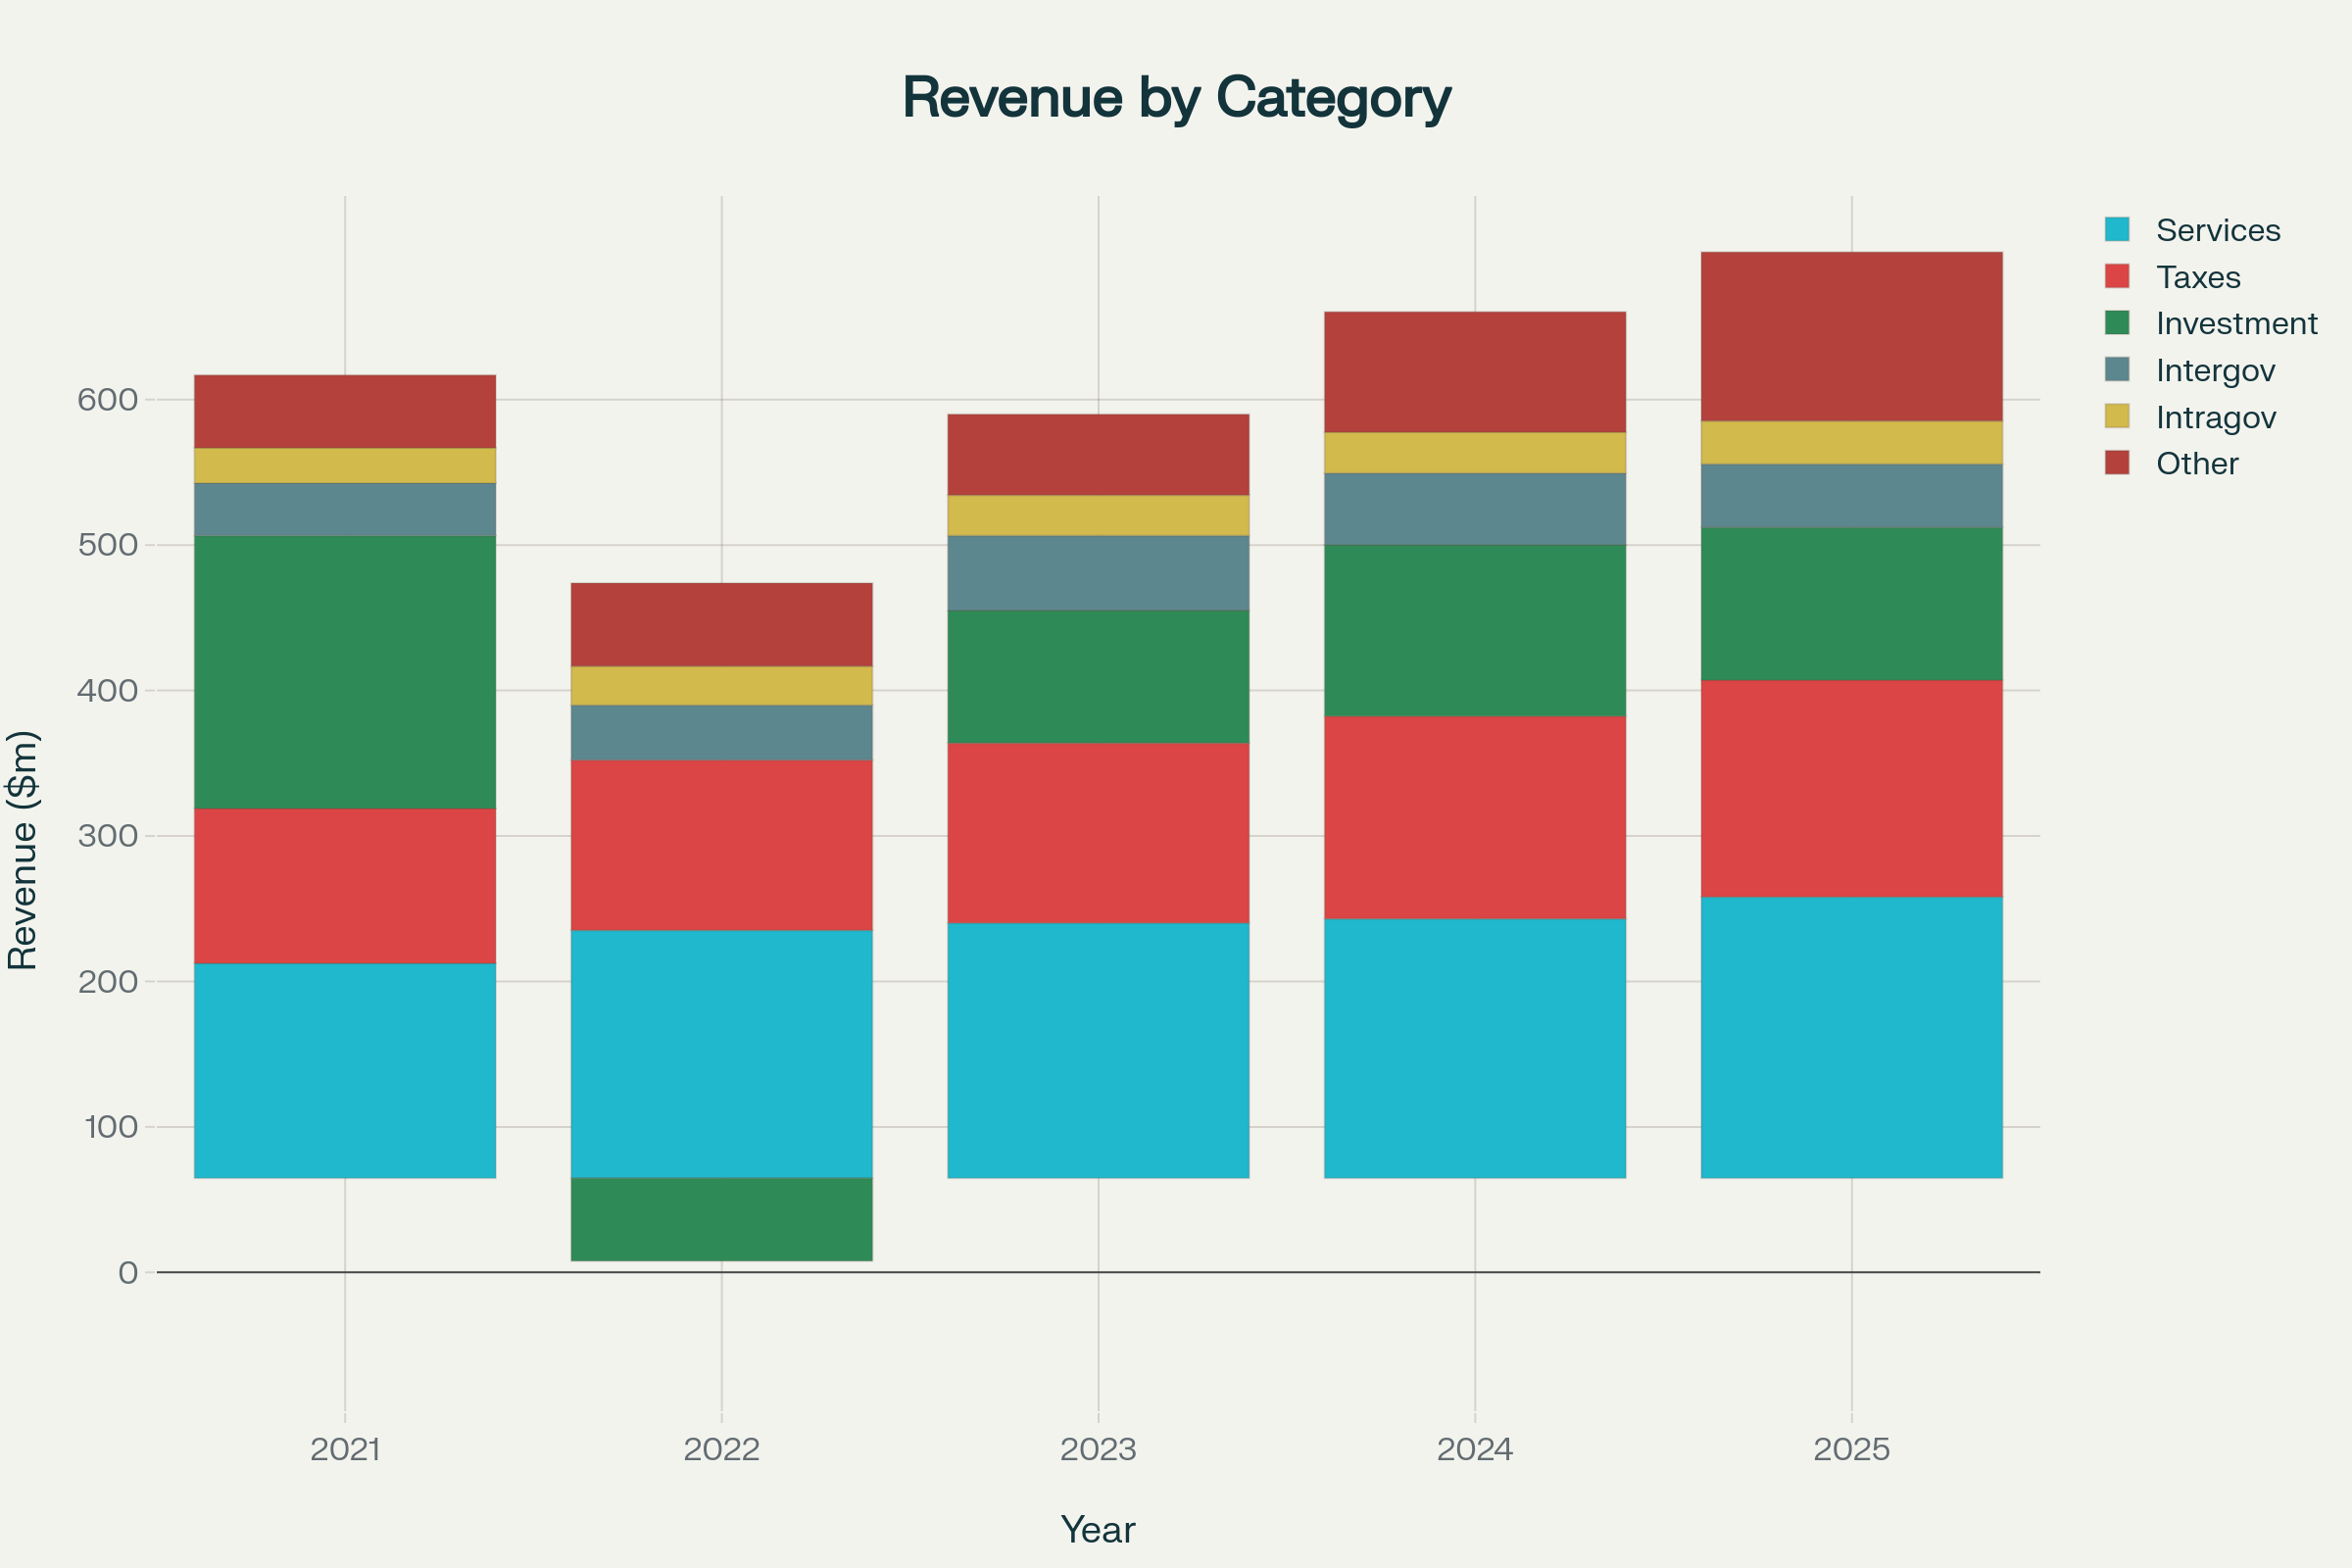Click the Investment legend color swatch
This screenshot has height=1568, width=2352.
point(2117,323)
